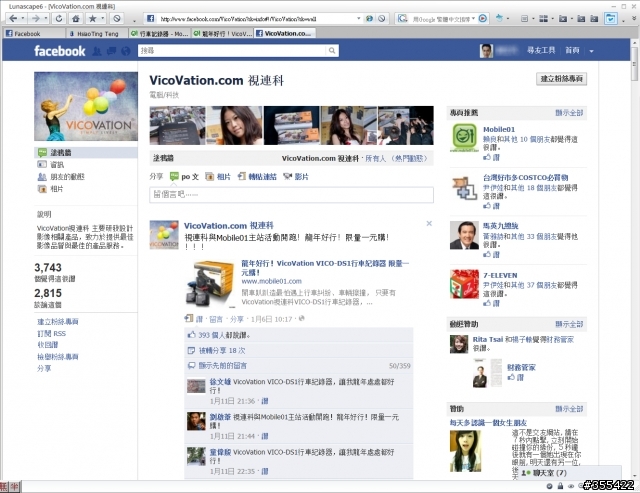Image resolution: width=640 pixels, height=493 pixels.
Task: Choose the po 文 share option
Action: coord(184,177)
